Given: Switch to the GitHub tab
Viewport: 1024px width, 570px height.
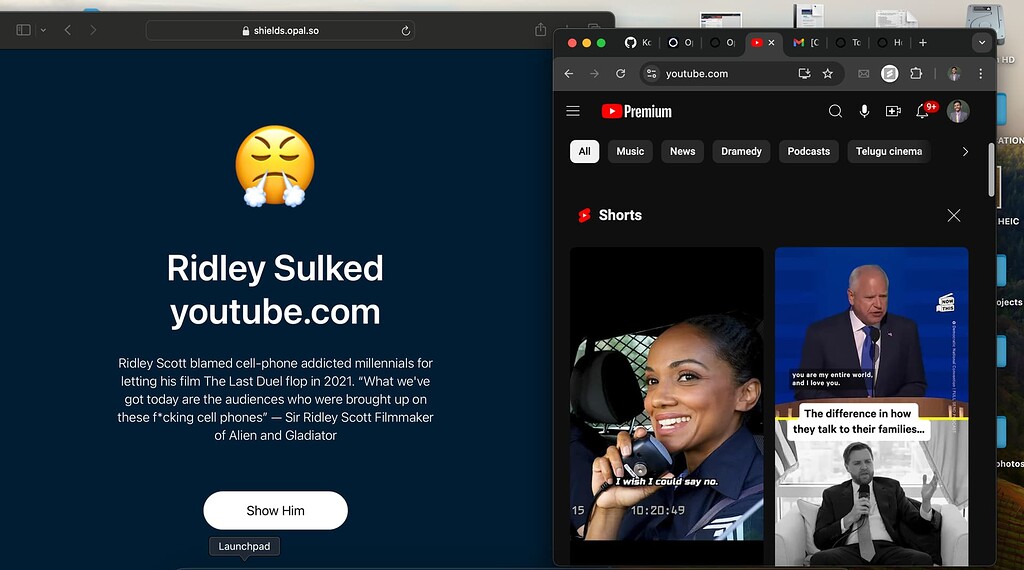Looking at the screenshot, I should (x=637, y=43).
